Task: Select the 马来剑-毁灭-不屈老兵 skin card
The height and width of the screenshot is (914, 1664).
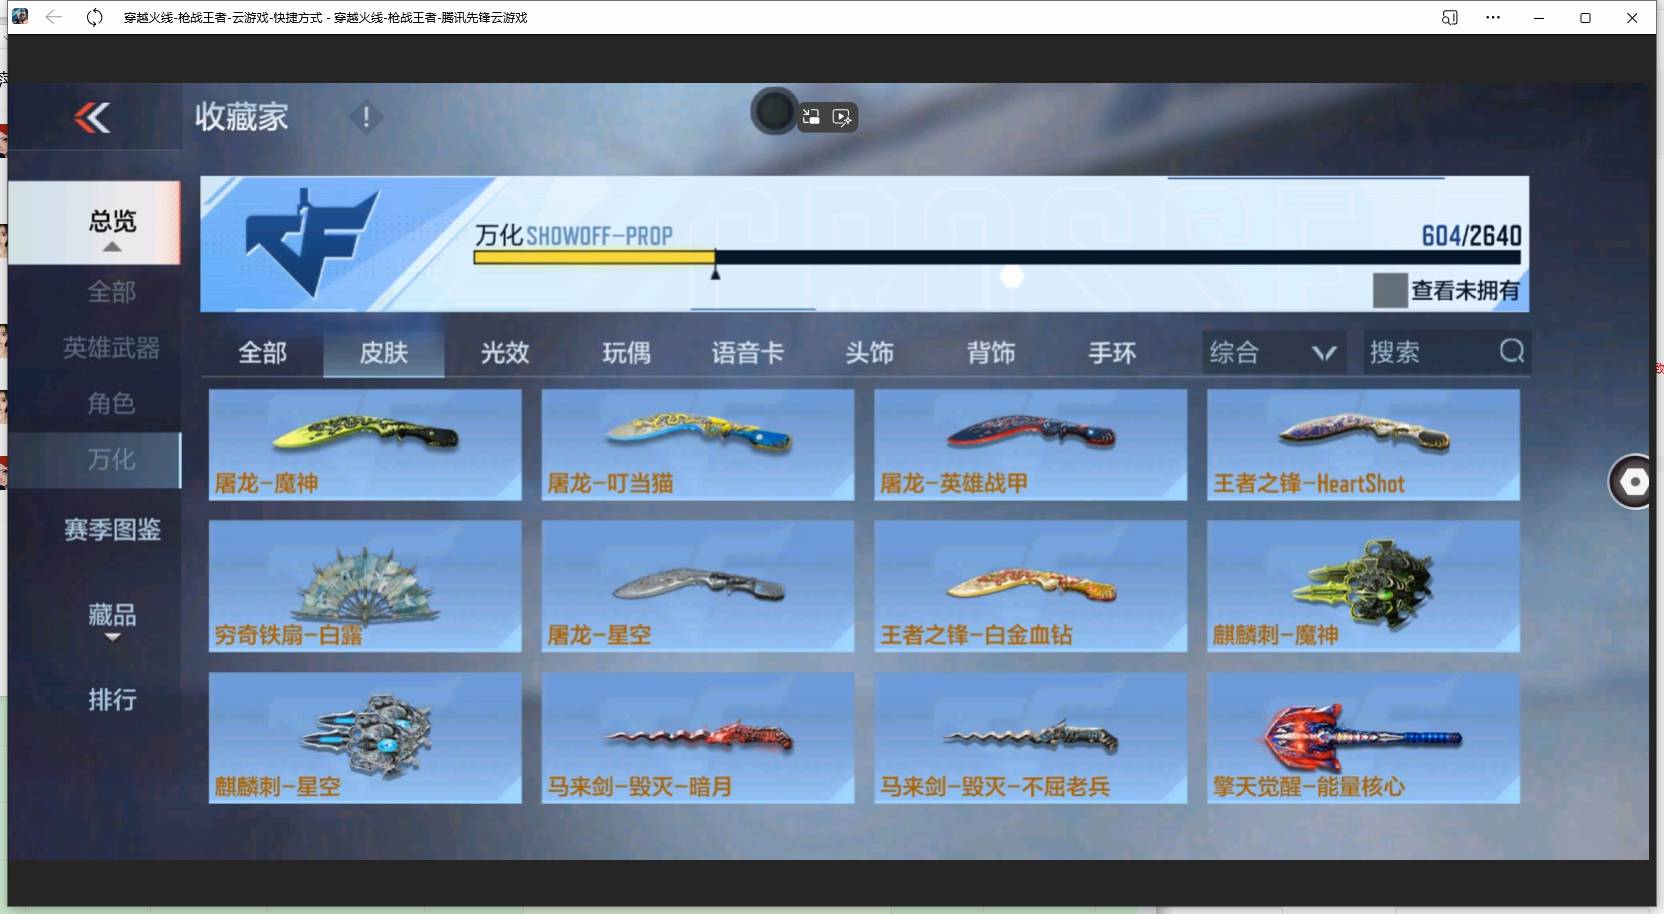Action: (x=1031, y=738)
